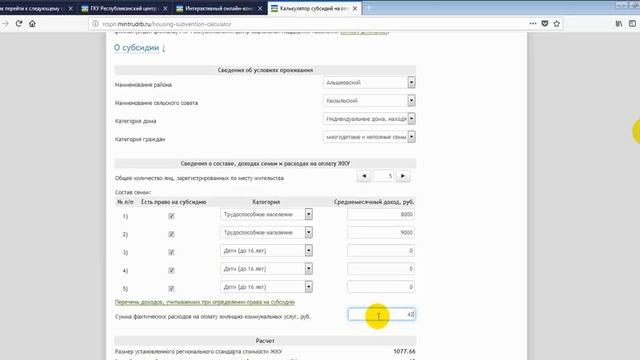
Task: Open the Категория граждан dropdown
Action: [369, 137]
